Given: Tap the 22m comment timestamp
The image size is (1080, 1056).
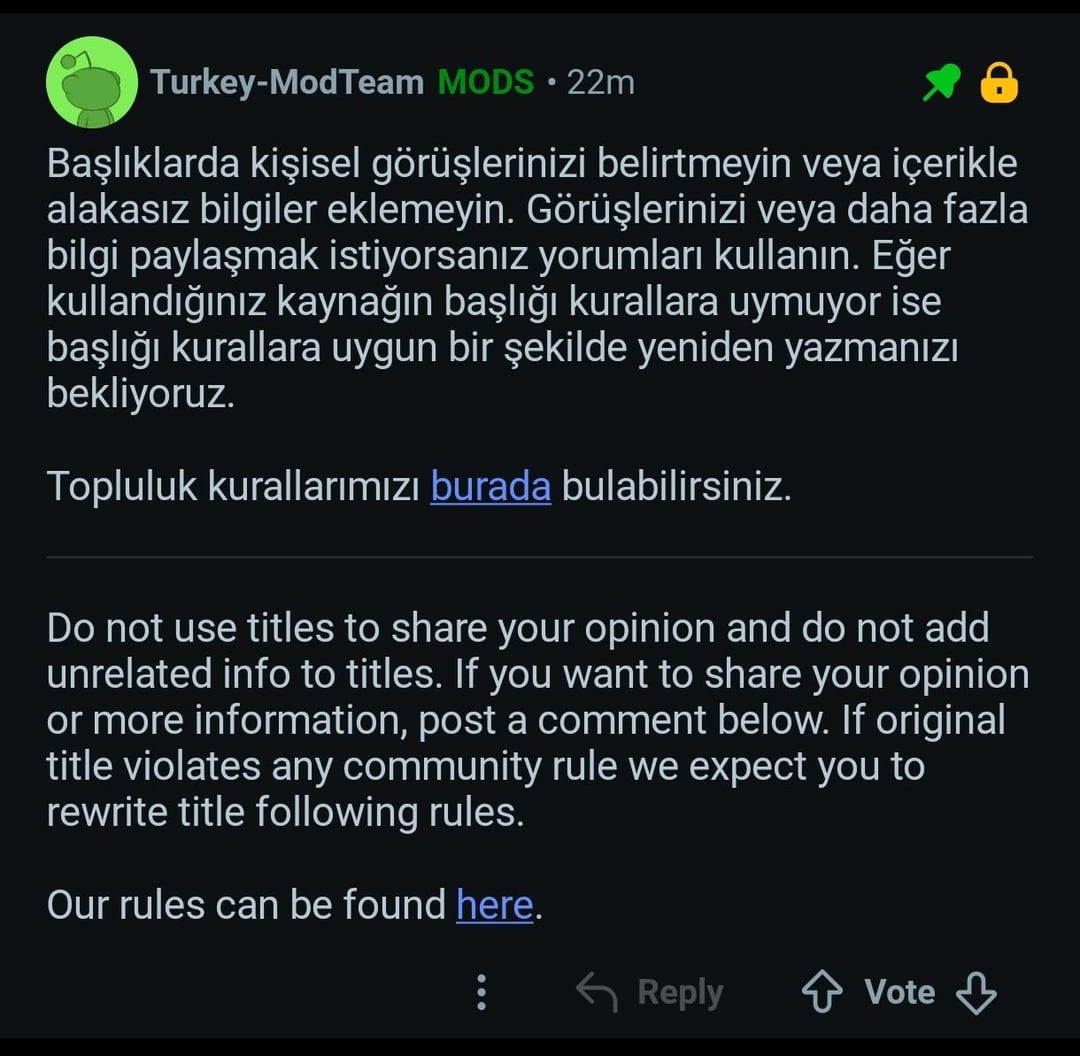Looking at the screenshot, I should 601,82.
